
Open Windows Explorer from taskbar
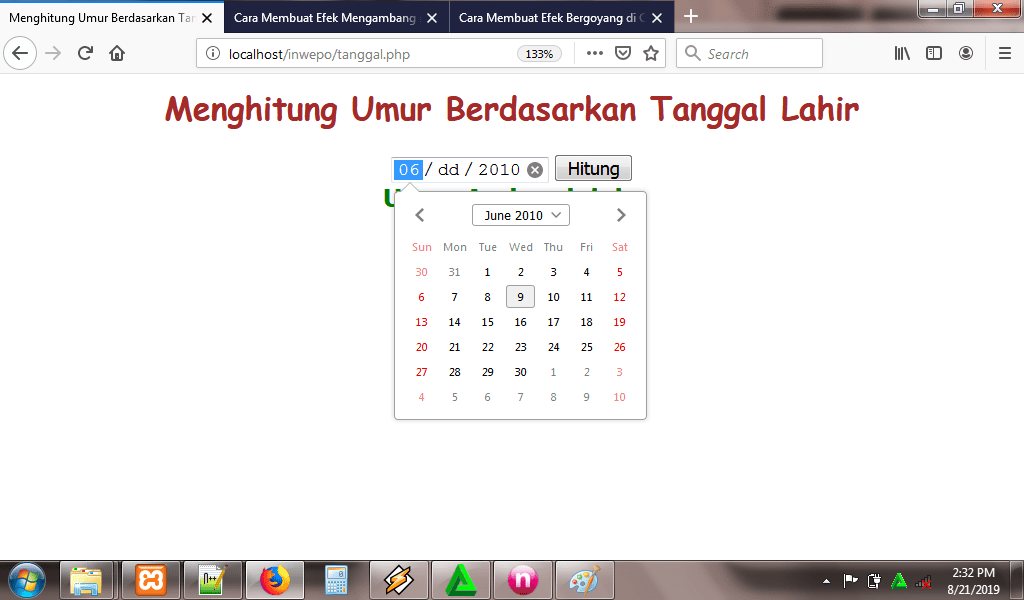(x=86, y=580)
